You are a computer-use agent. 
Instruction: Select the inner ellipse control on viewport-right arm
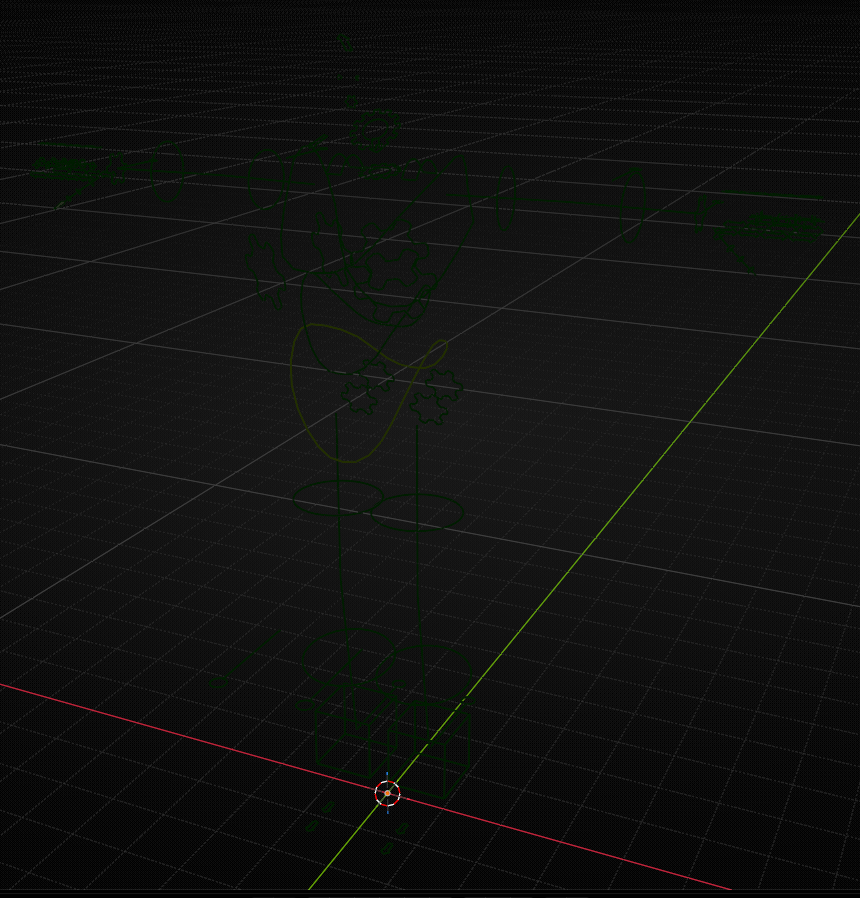[x=506, y=198]
